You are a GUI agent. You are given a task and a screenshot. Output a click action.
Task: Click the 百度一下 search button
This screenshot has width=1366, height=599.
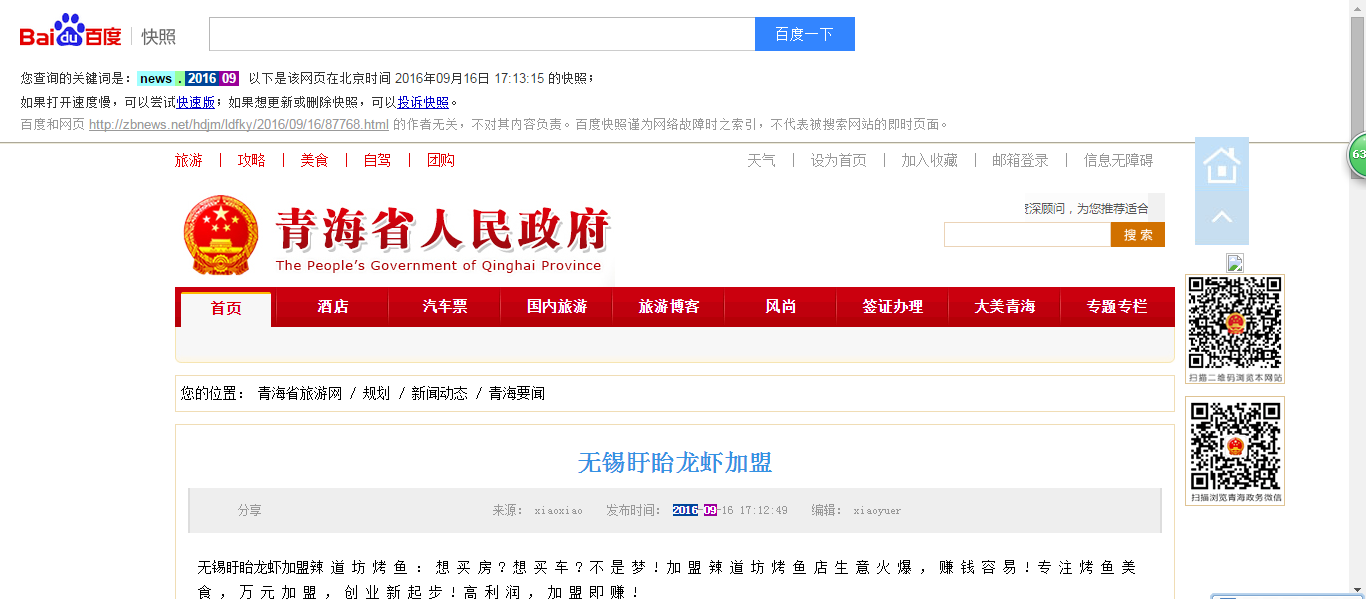(x=805, y=34)
